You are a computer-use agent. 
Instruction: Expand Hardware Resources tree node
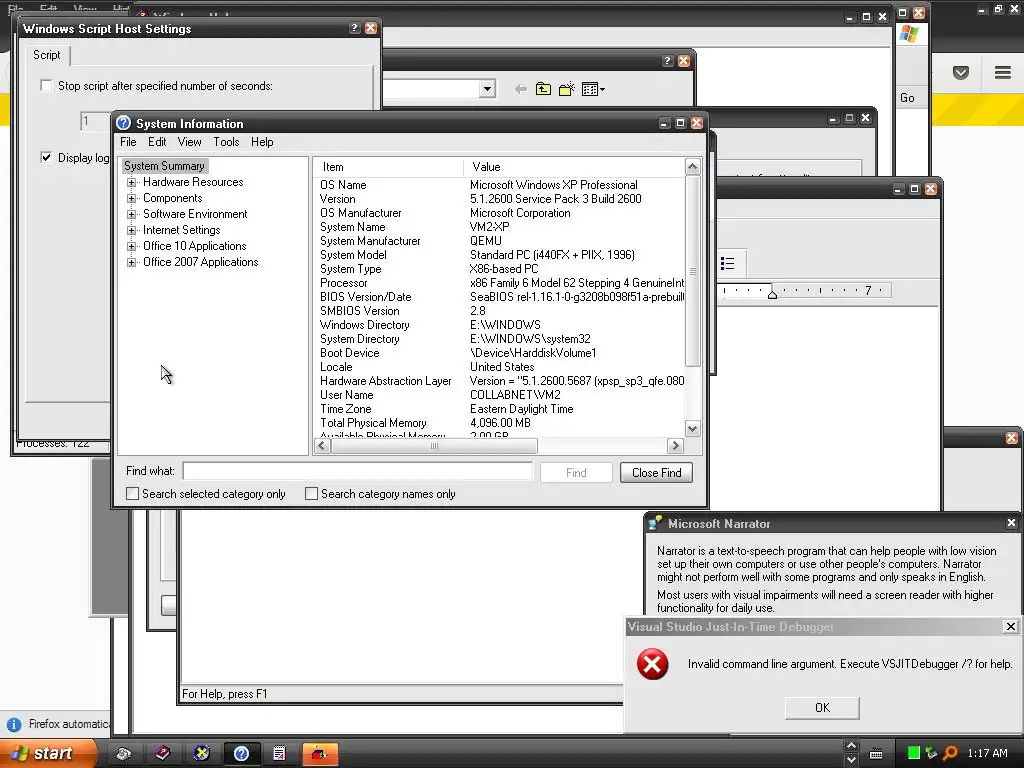click(x=131, y=182)
